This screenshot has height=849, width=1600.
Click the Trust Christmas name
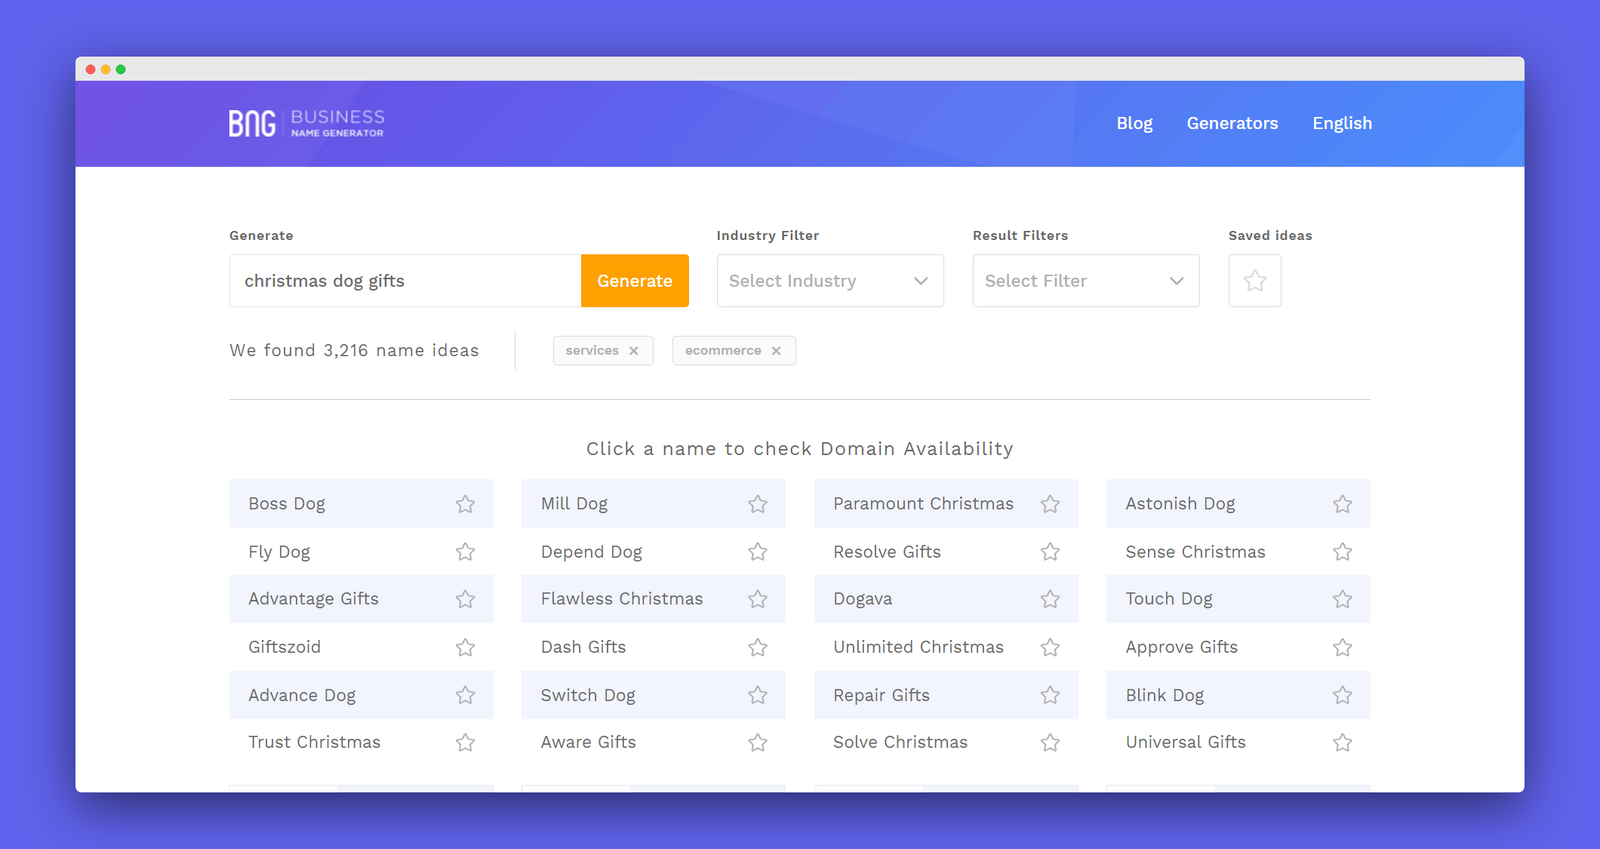tap(314, 742)
